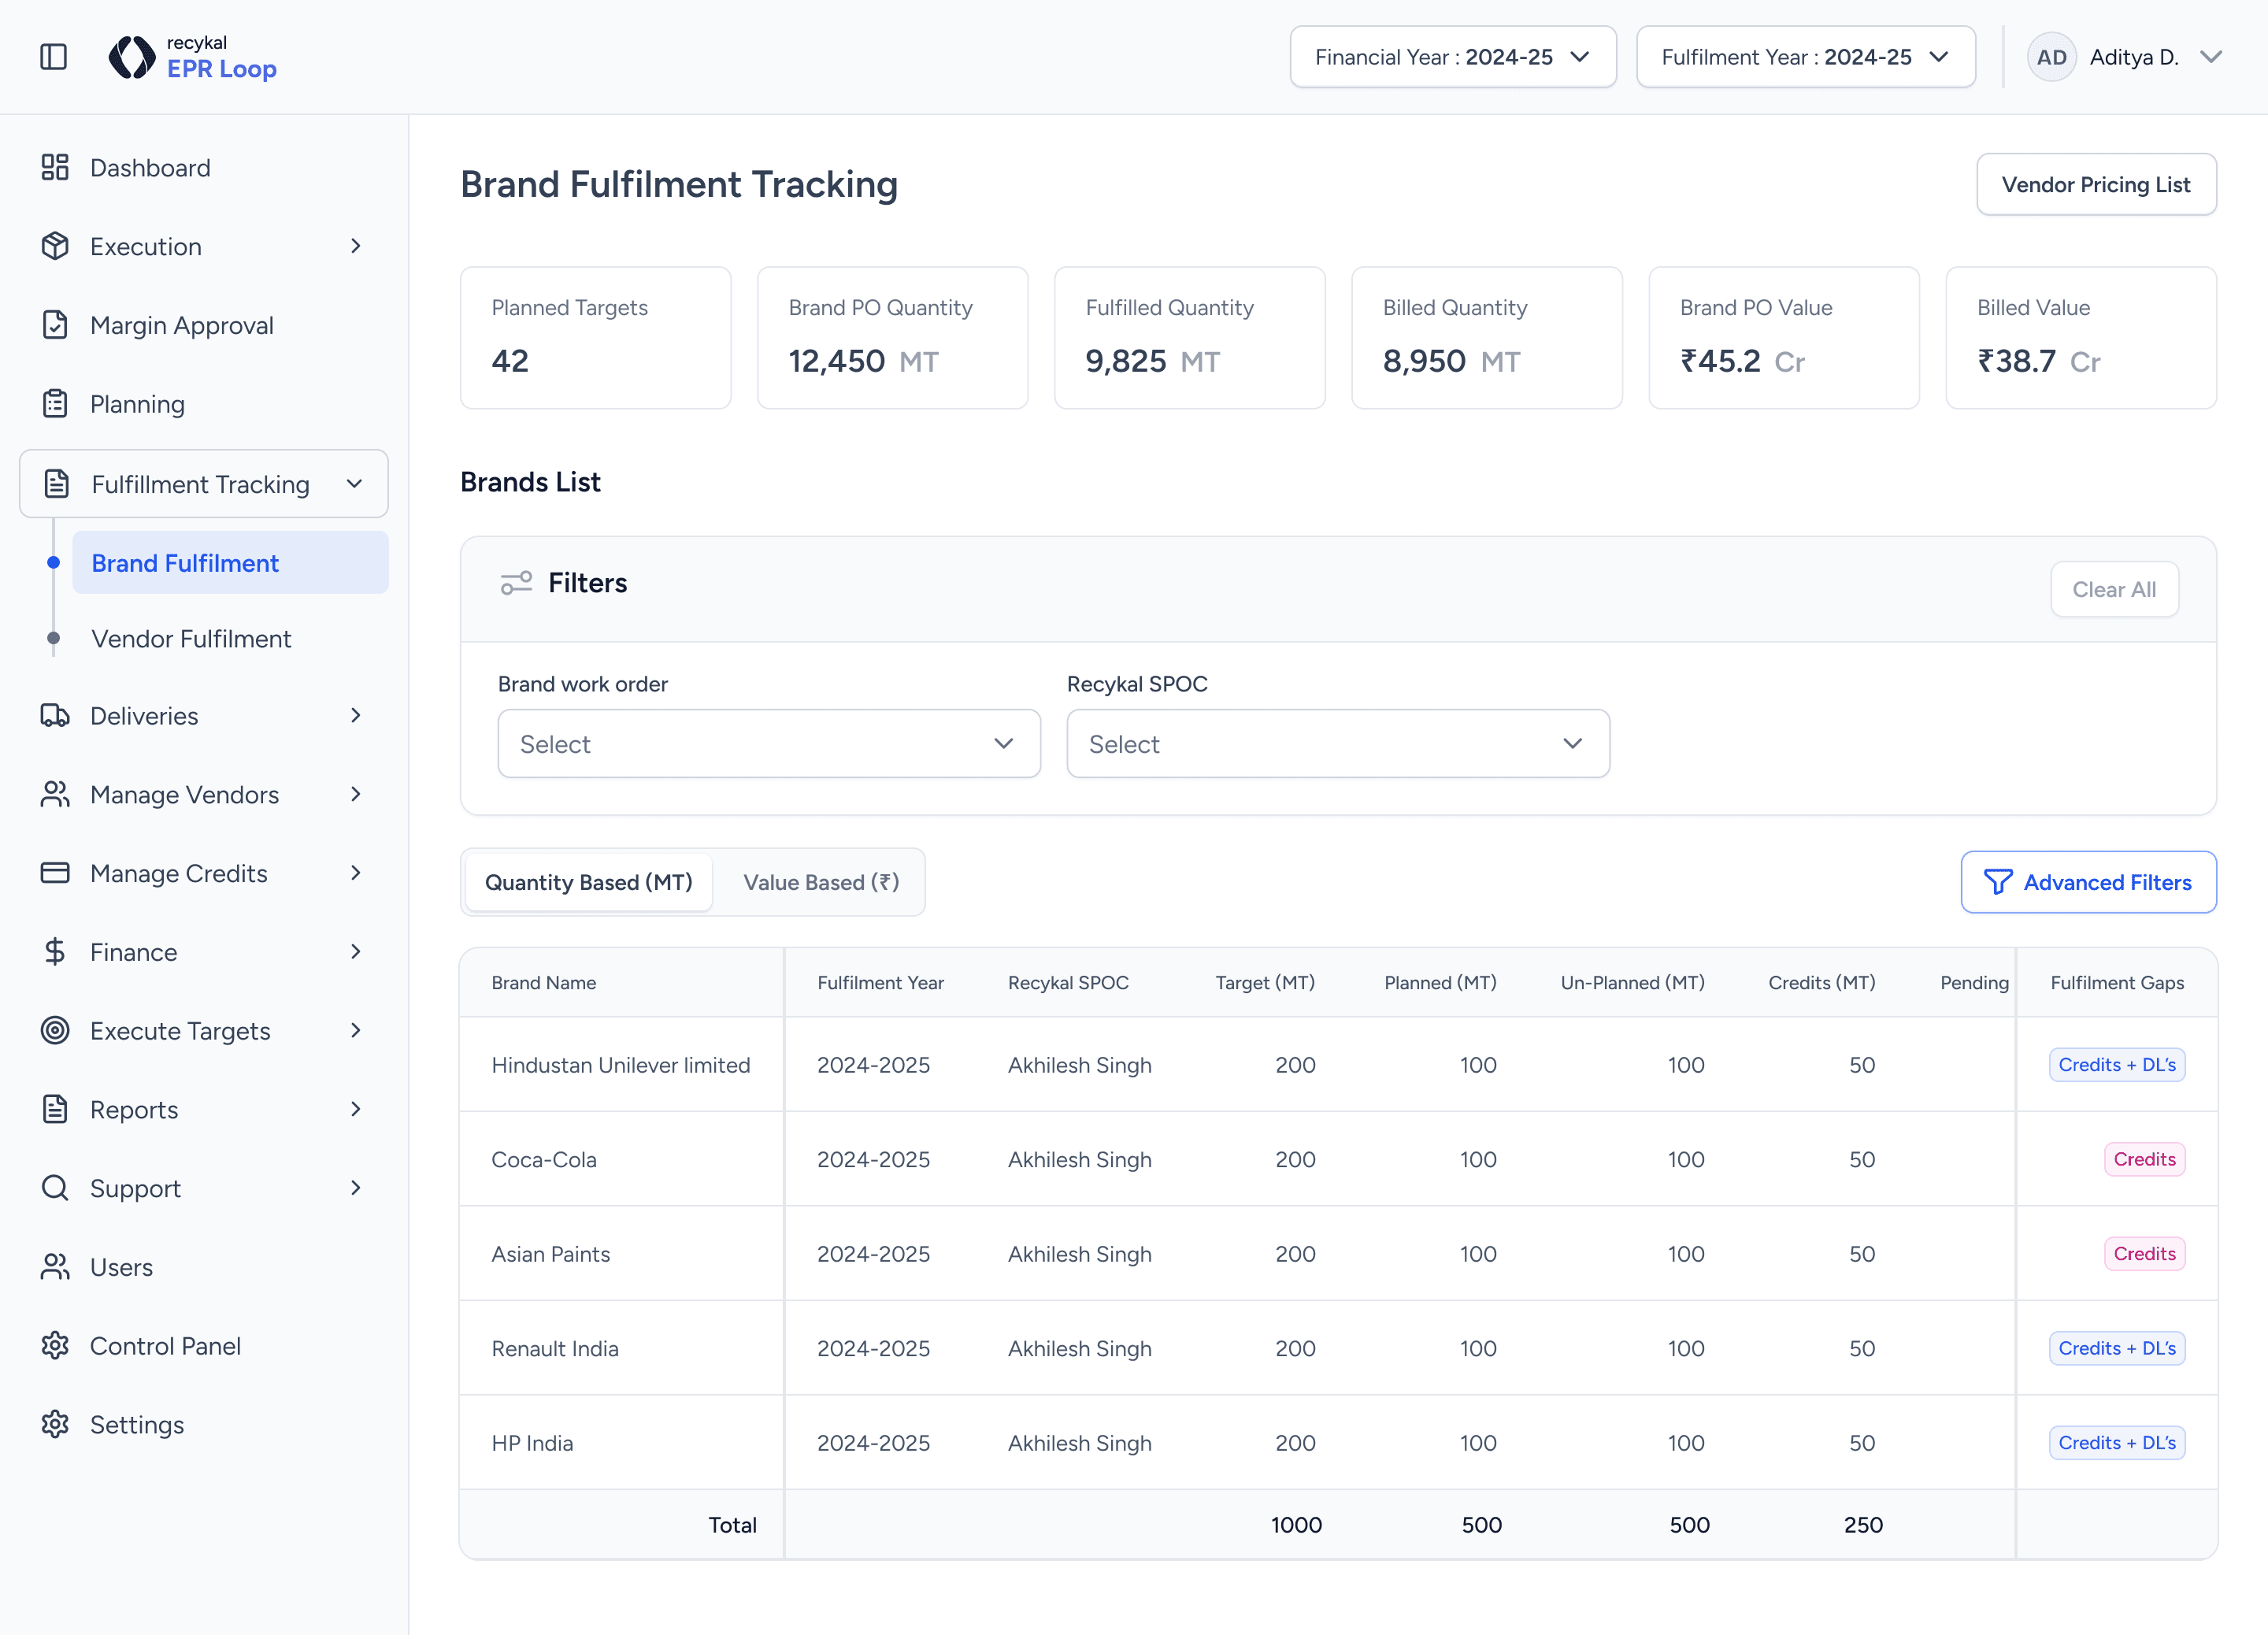Click the Finance dollar icon
This screenshot has width=2268, height=1635.
pos(55,952)
